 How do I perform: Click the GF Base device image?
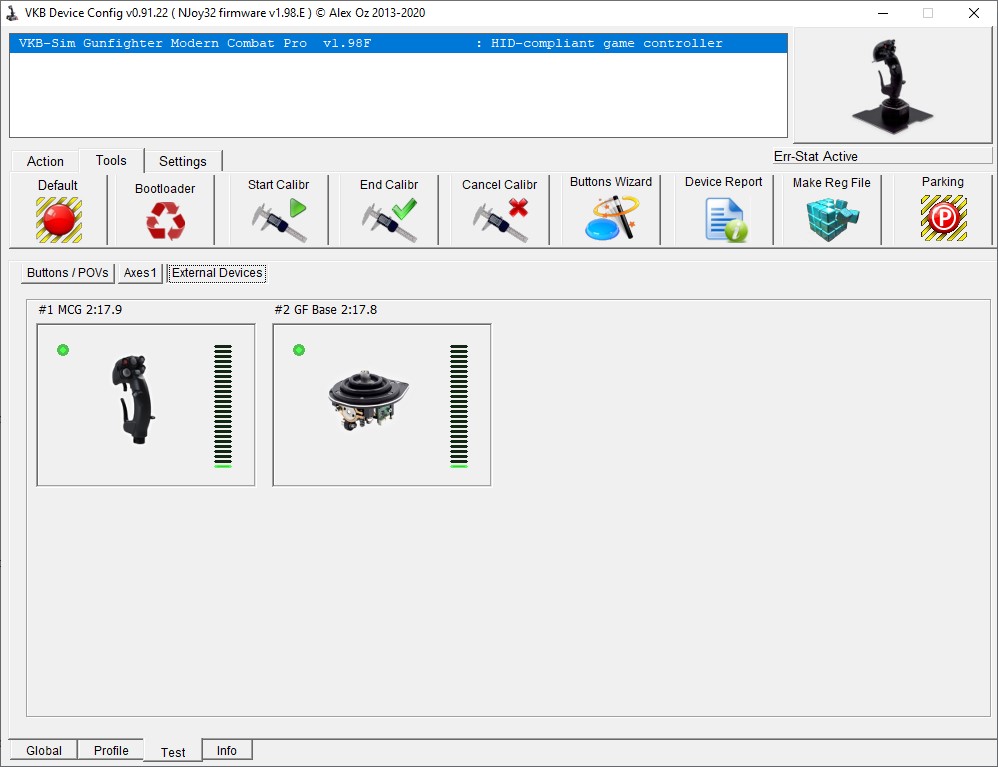pyautogui.click(x=369, y=400)
